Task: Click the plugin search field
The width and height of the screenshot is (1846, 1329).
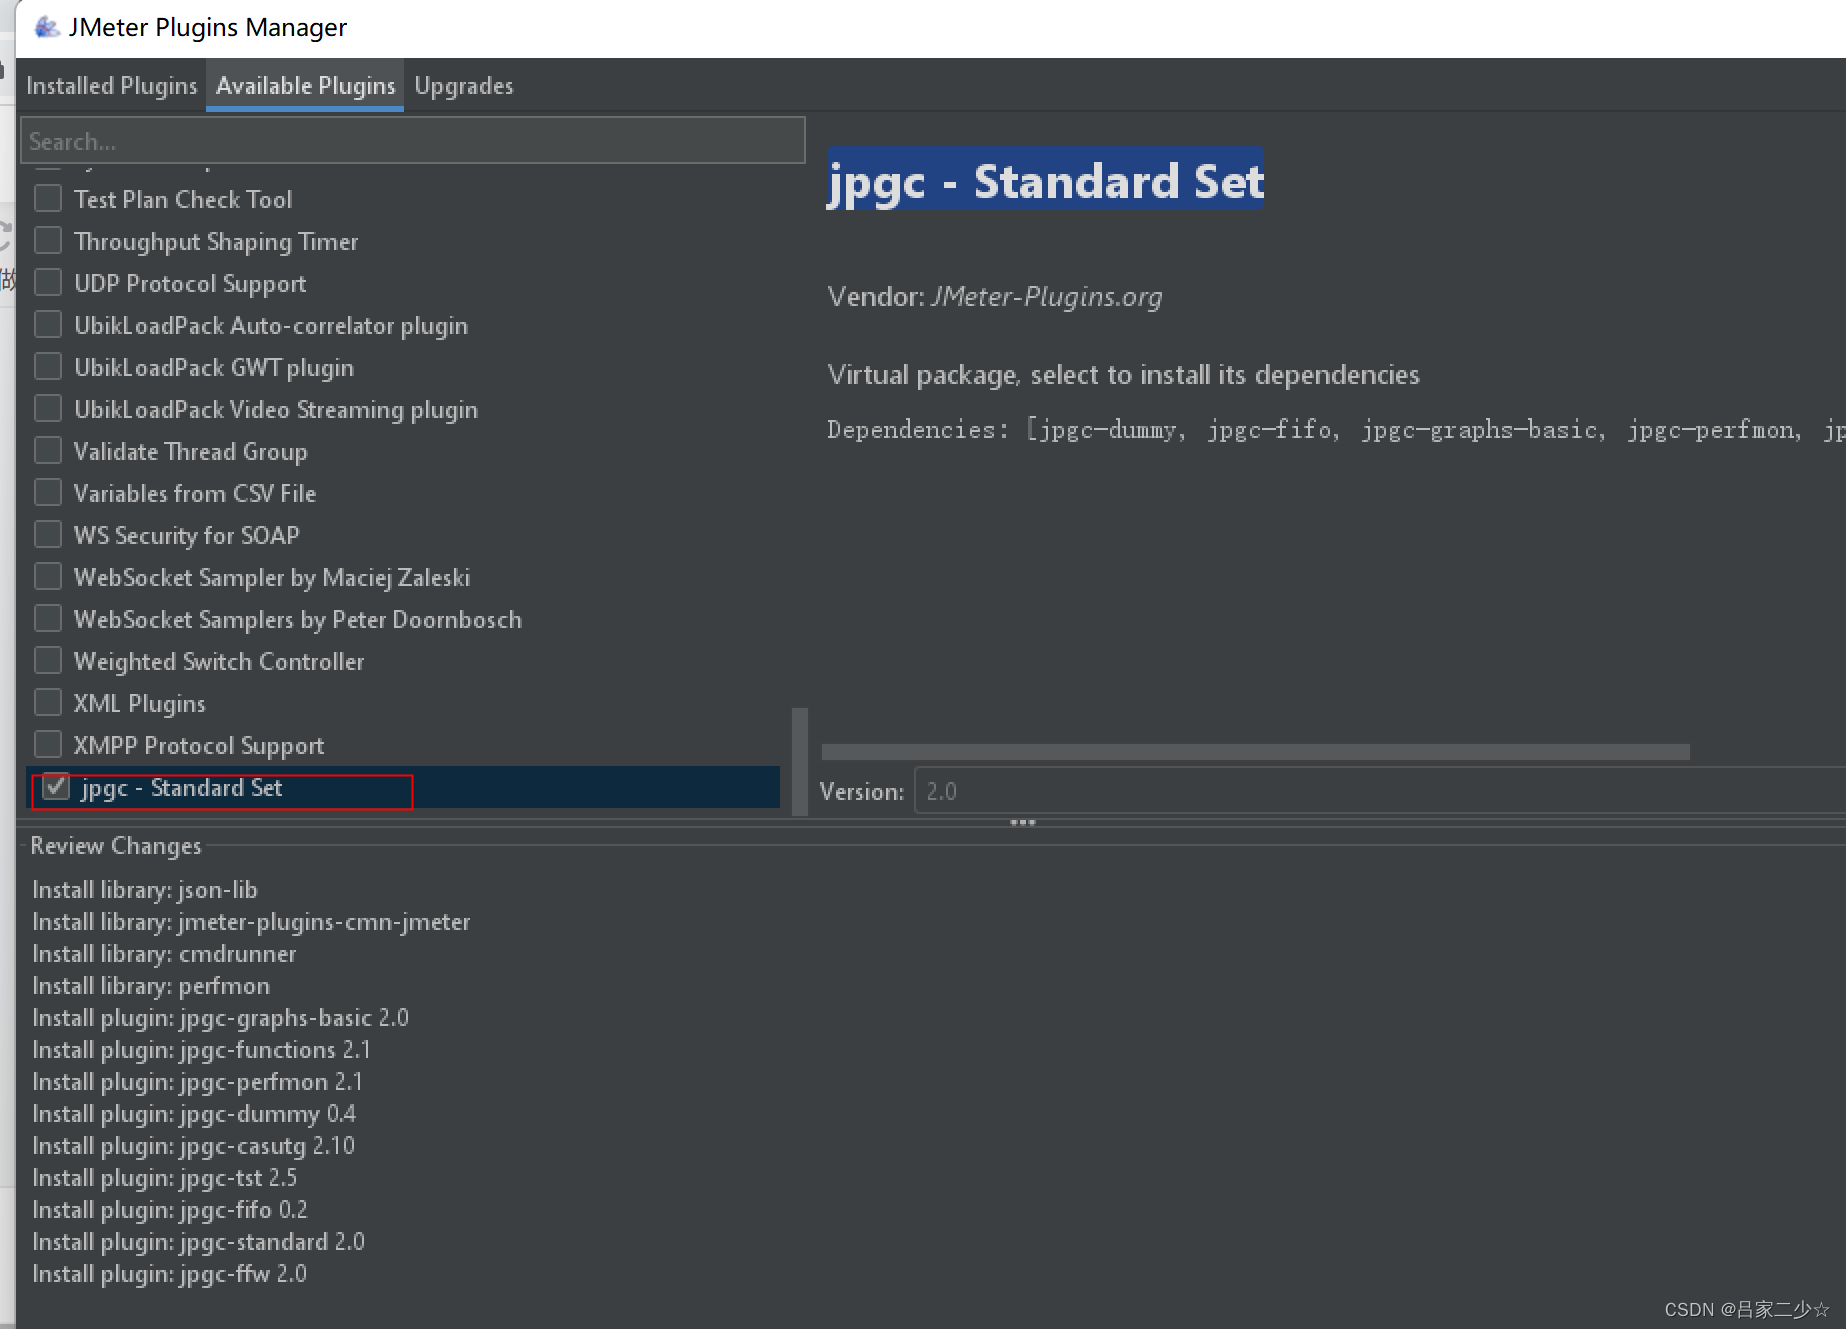Action: [413, 140]
